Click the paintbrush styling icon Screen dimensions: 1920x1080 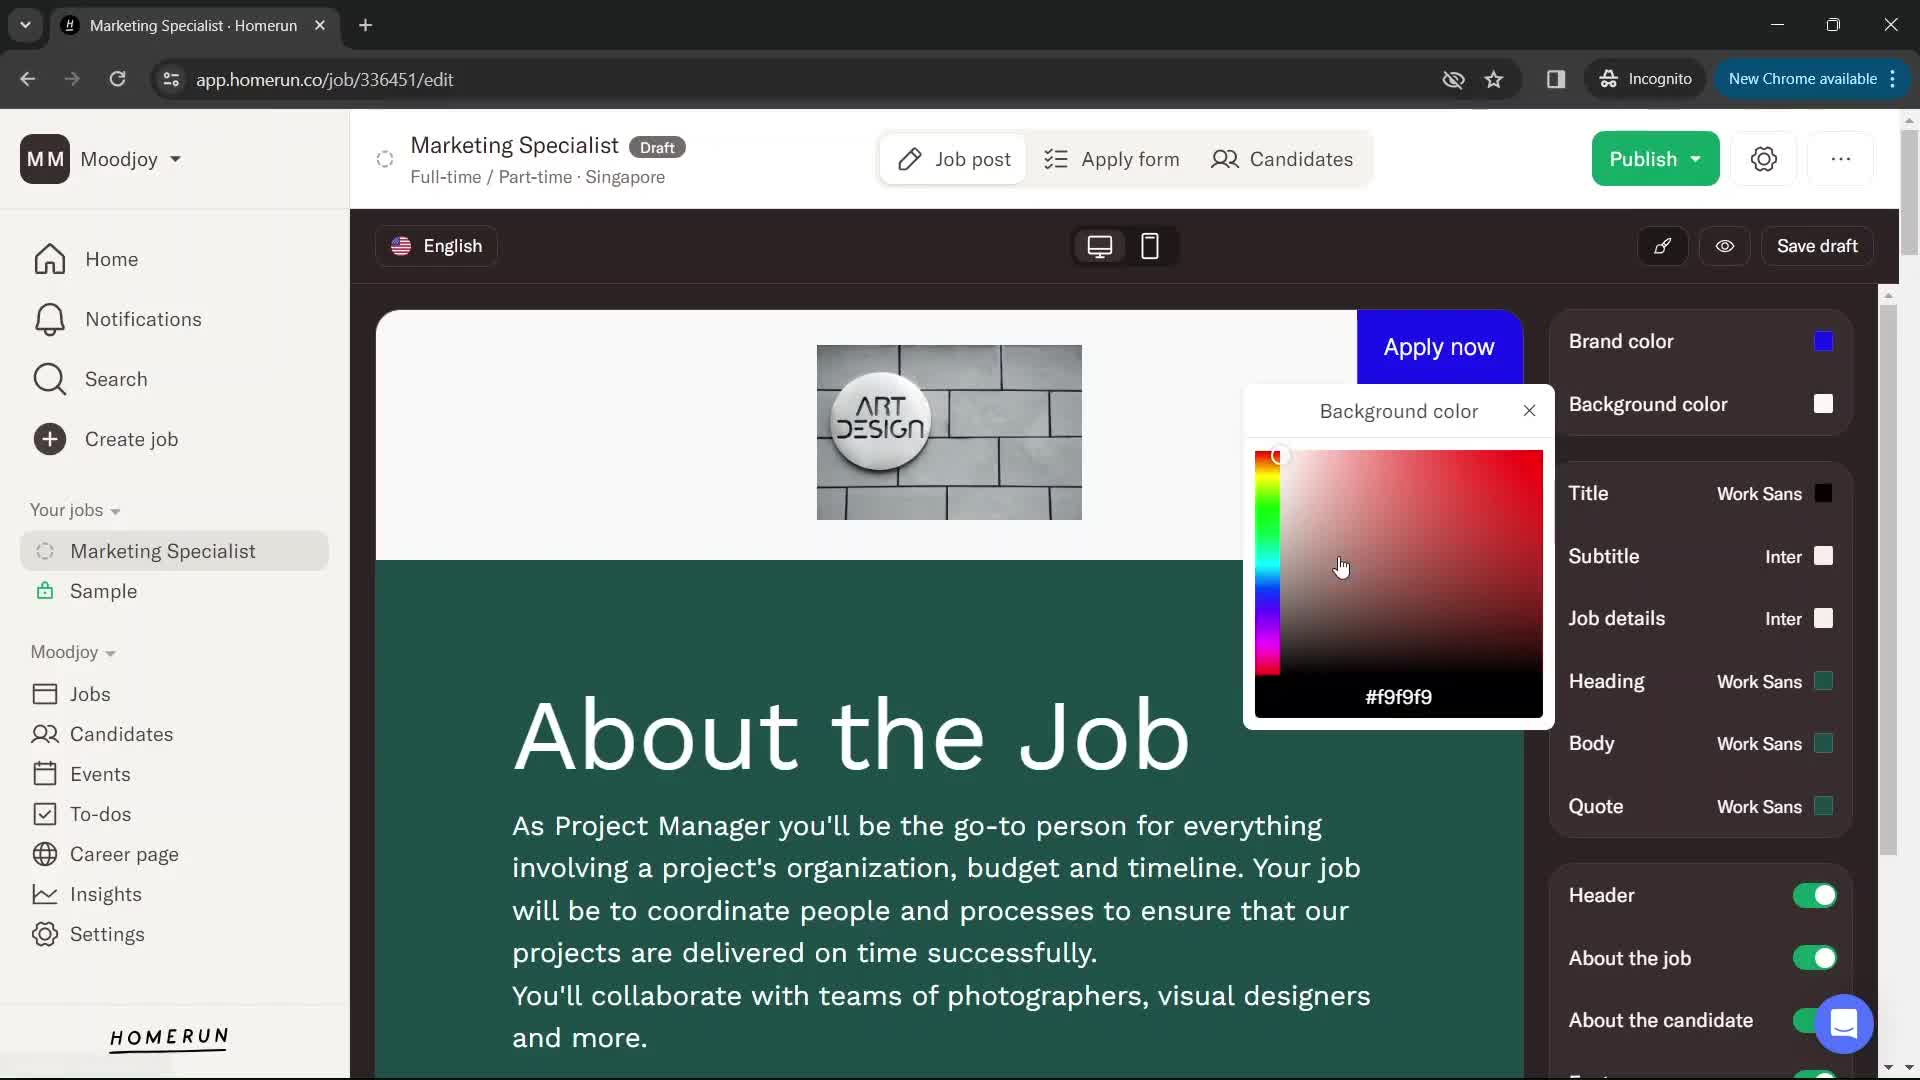point(1663,246)
